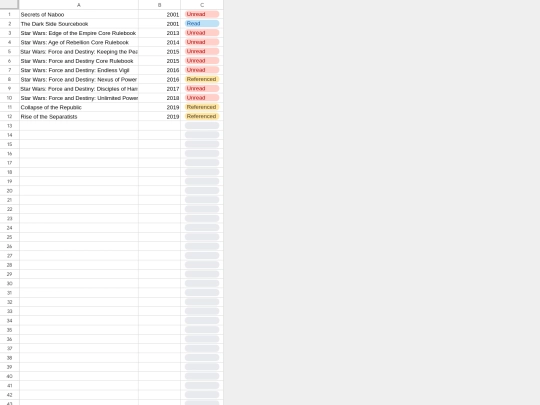Open the Referenced chip for Collapse of the Republic
Image resolution: width=540 pixels, height=405 pixels.
(x=202, y=107)
